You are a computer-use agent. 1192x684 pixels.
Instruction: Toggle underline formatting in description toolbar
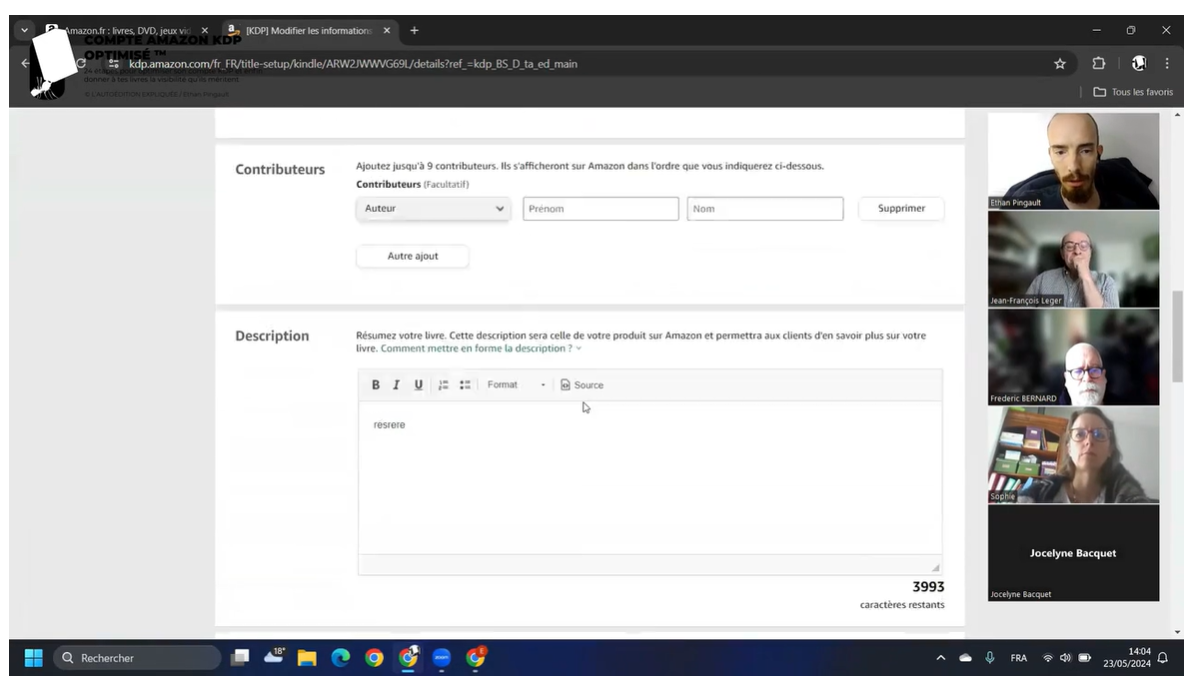418,385
